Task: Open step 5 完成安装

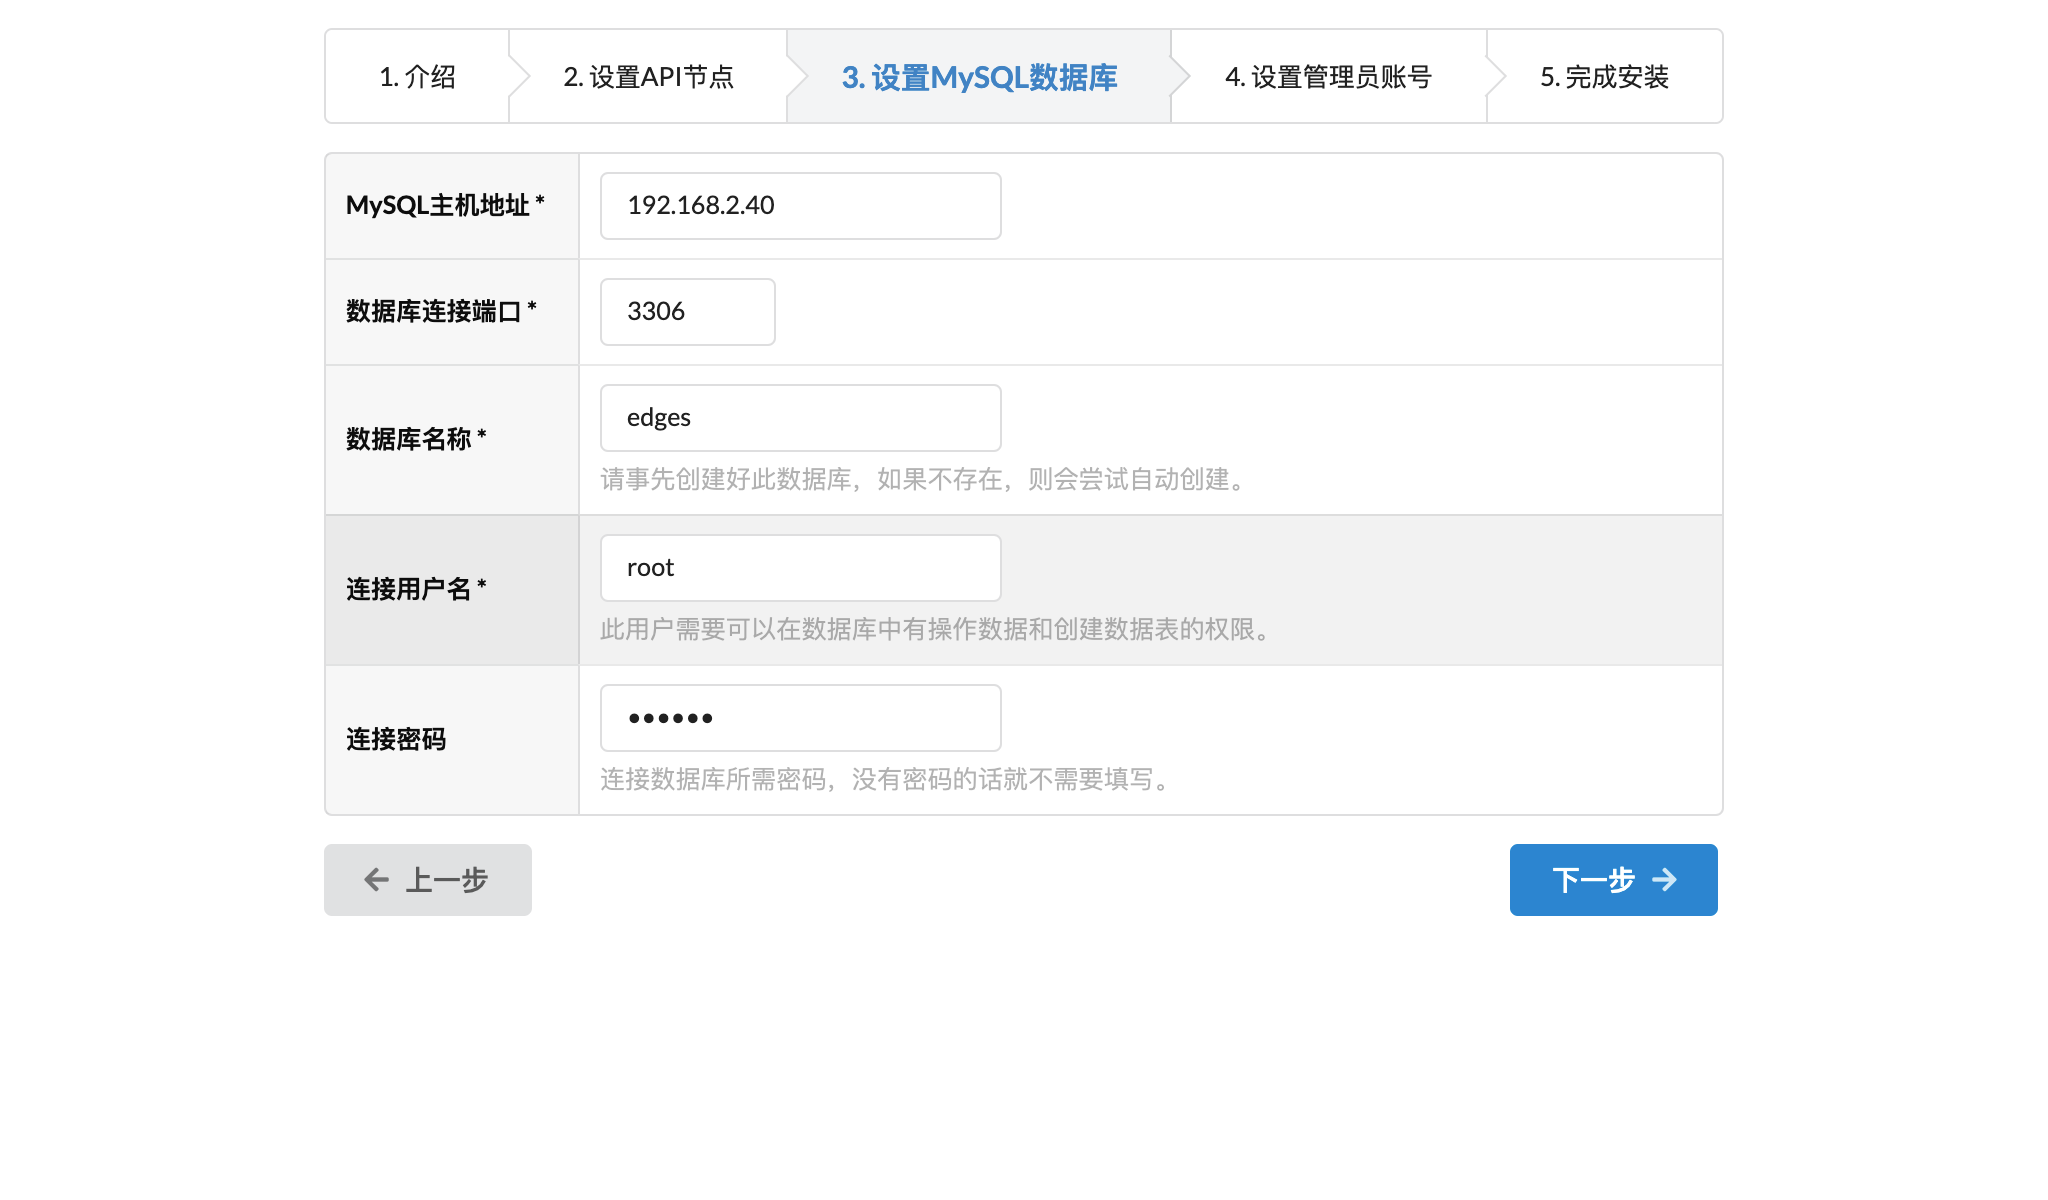Action: 1604,77
